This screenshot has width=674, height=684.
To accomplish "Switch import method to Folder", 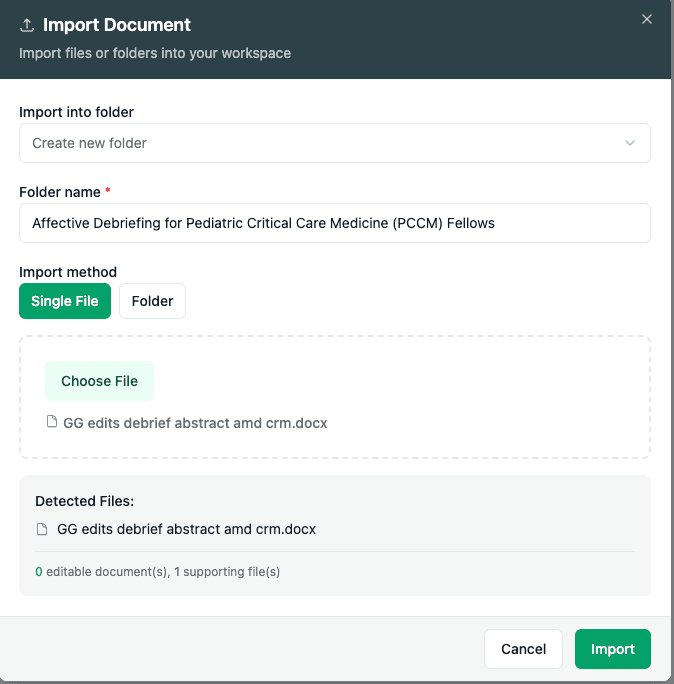I will [152, 301].
